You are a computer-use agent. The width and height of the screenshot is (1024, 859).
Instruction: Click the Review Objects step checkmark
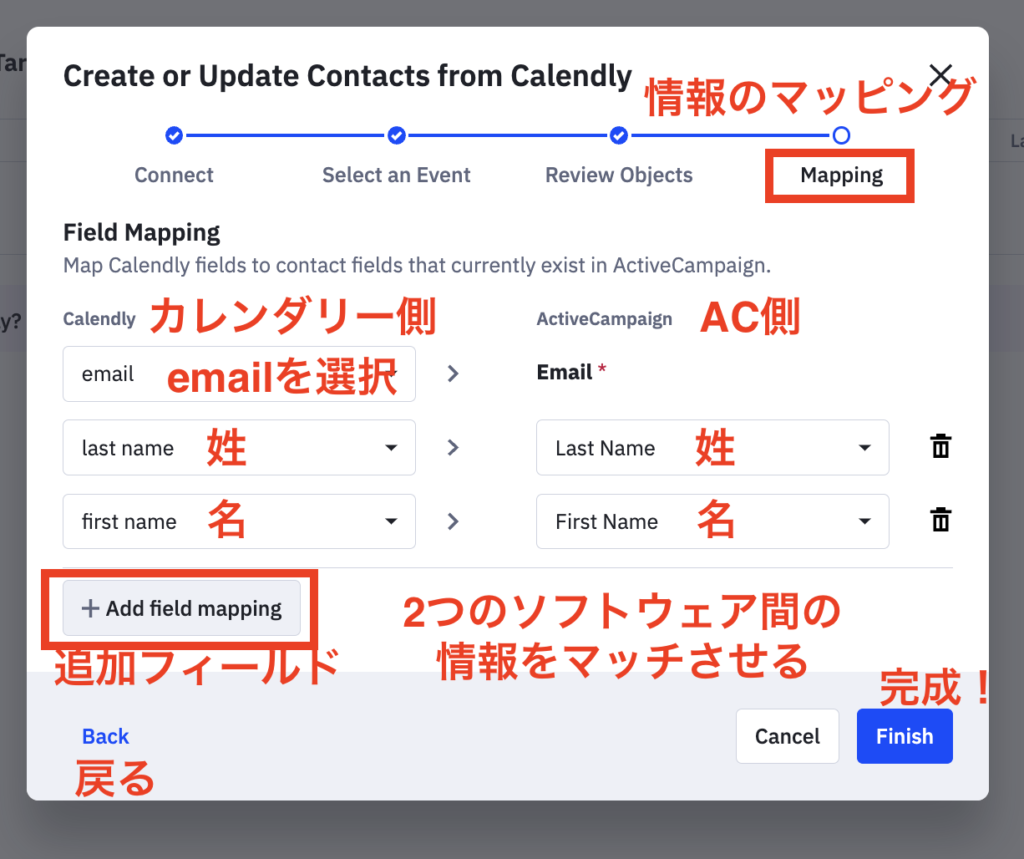pyautogui.click(x=619, y=135)
